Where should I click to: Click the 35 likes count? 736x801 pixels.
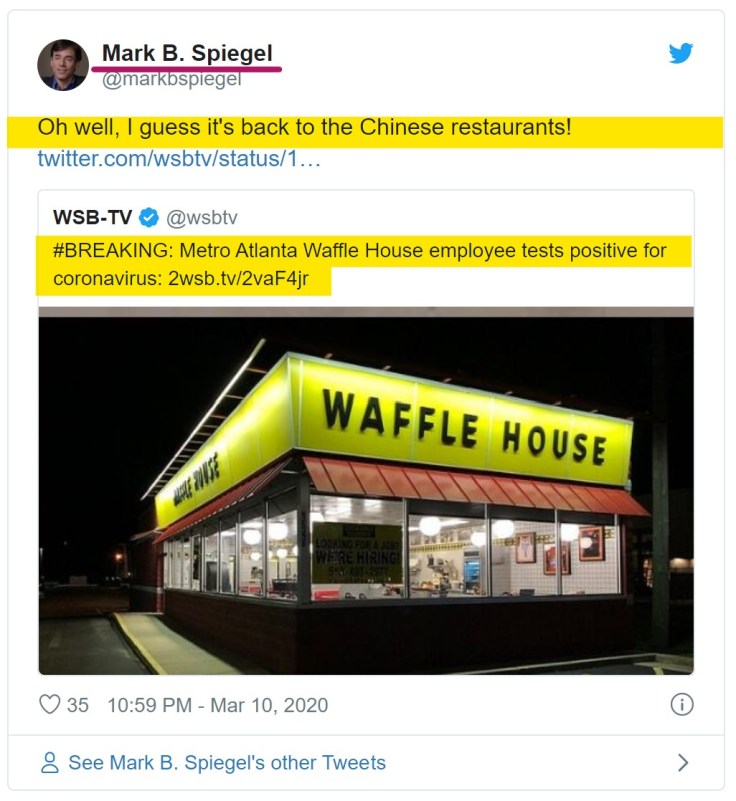tap(78, 705)
